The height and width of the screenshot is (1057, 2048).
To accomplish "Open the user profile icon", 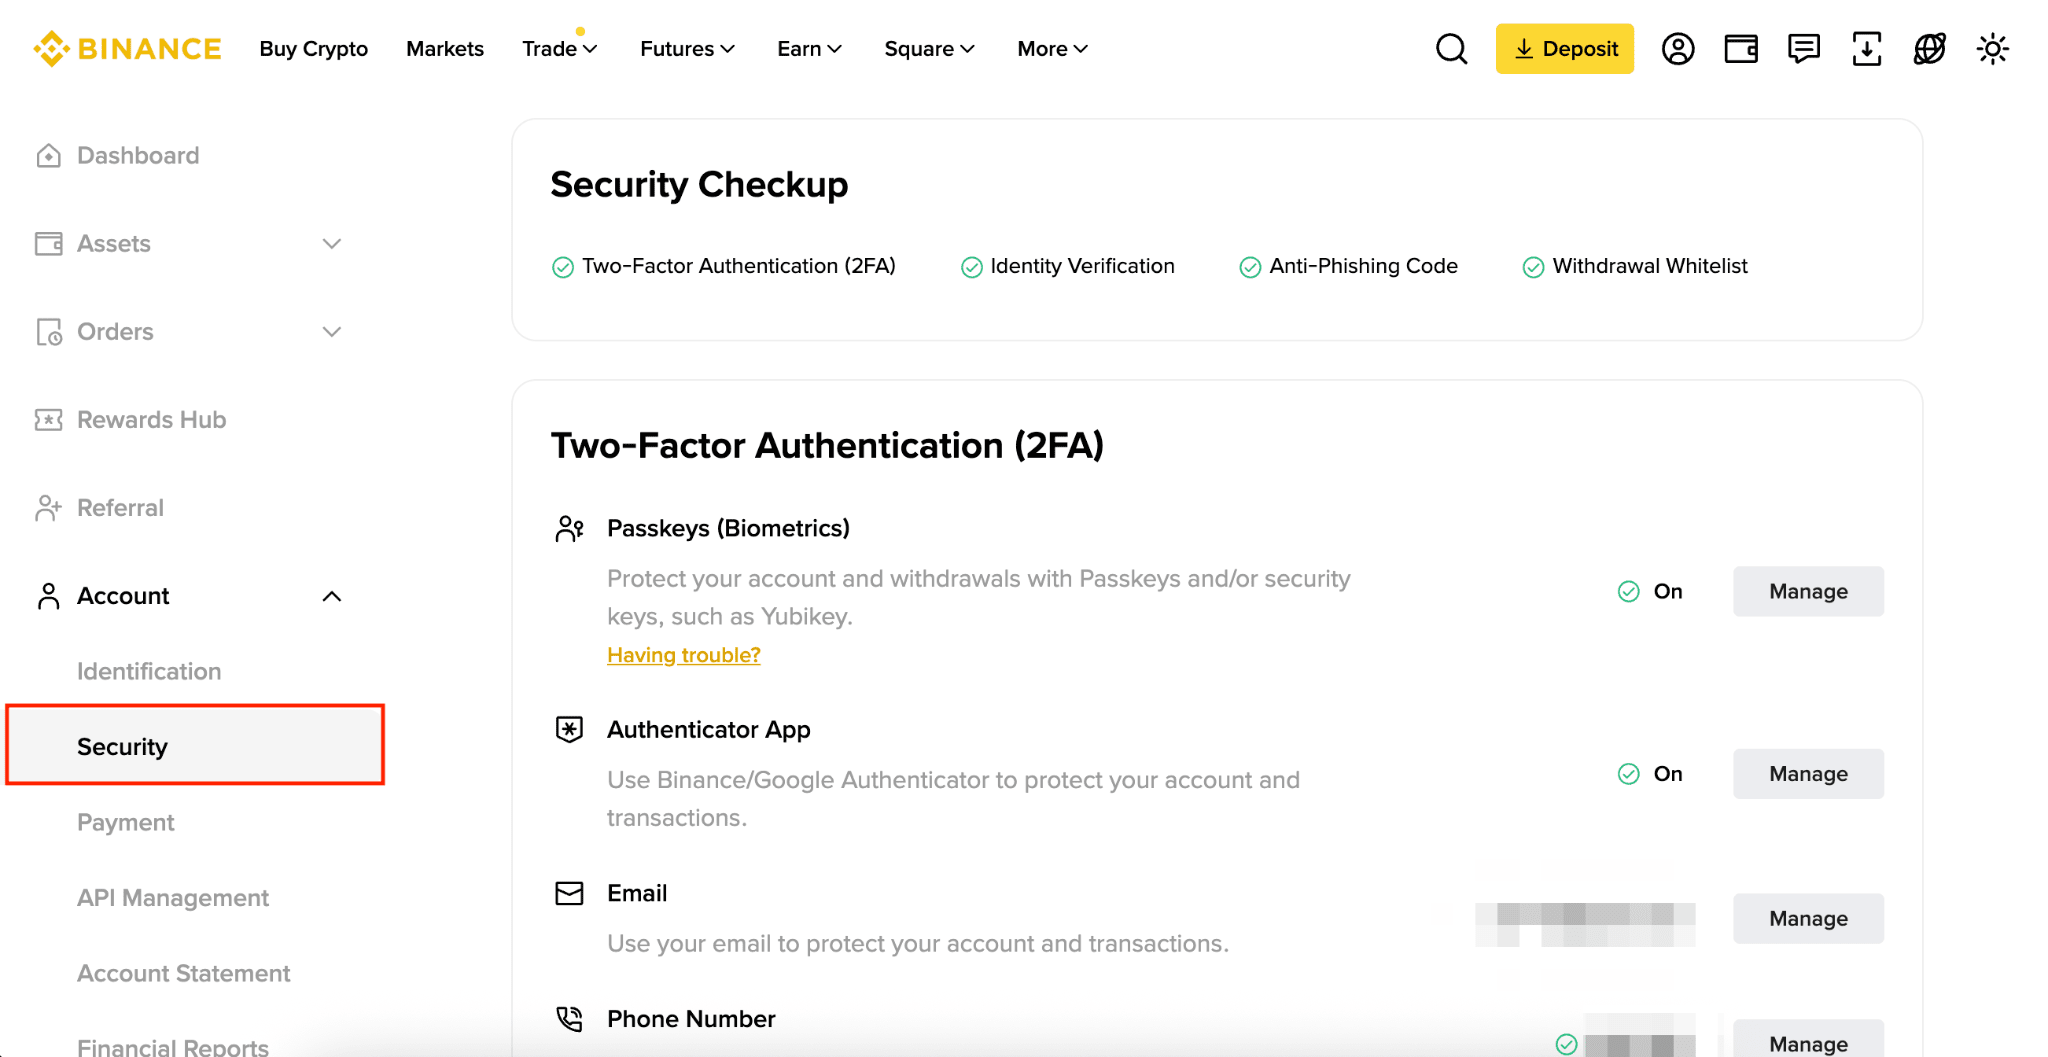I will coord(1678,49).
